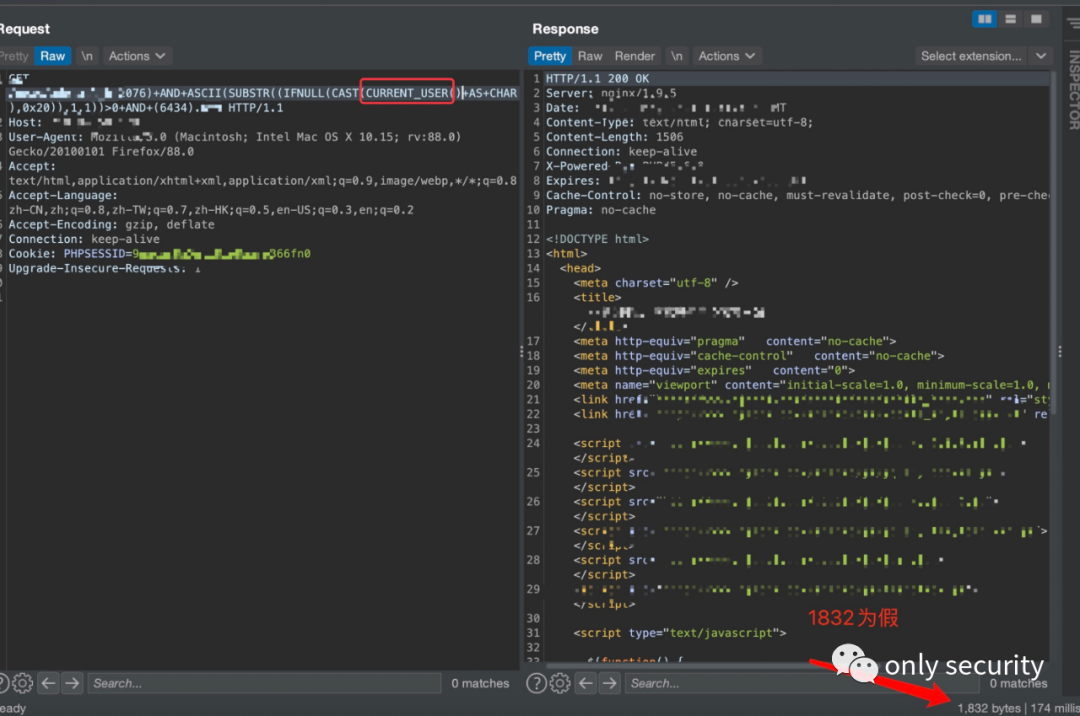Open Response search settings gear icon
The image size is (1080, 716).
pyautogui.click(x=560, y=683)
